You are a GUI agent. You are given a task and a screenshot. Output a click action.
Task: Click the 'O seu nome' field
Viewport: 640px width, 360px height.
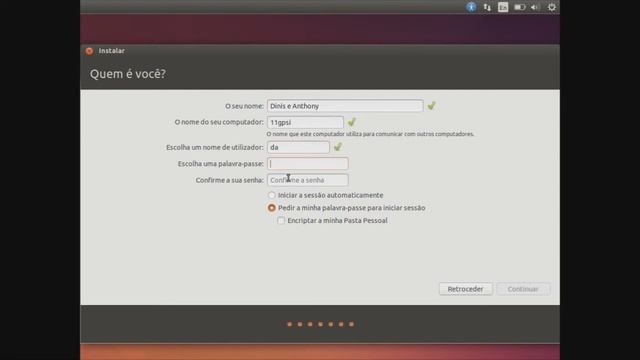coord(345,106)
